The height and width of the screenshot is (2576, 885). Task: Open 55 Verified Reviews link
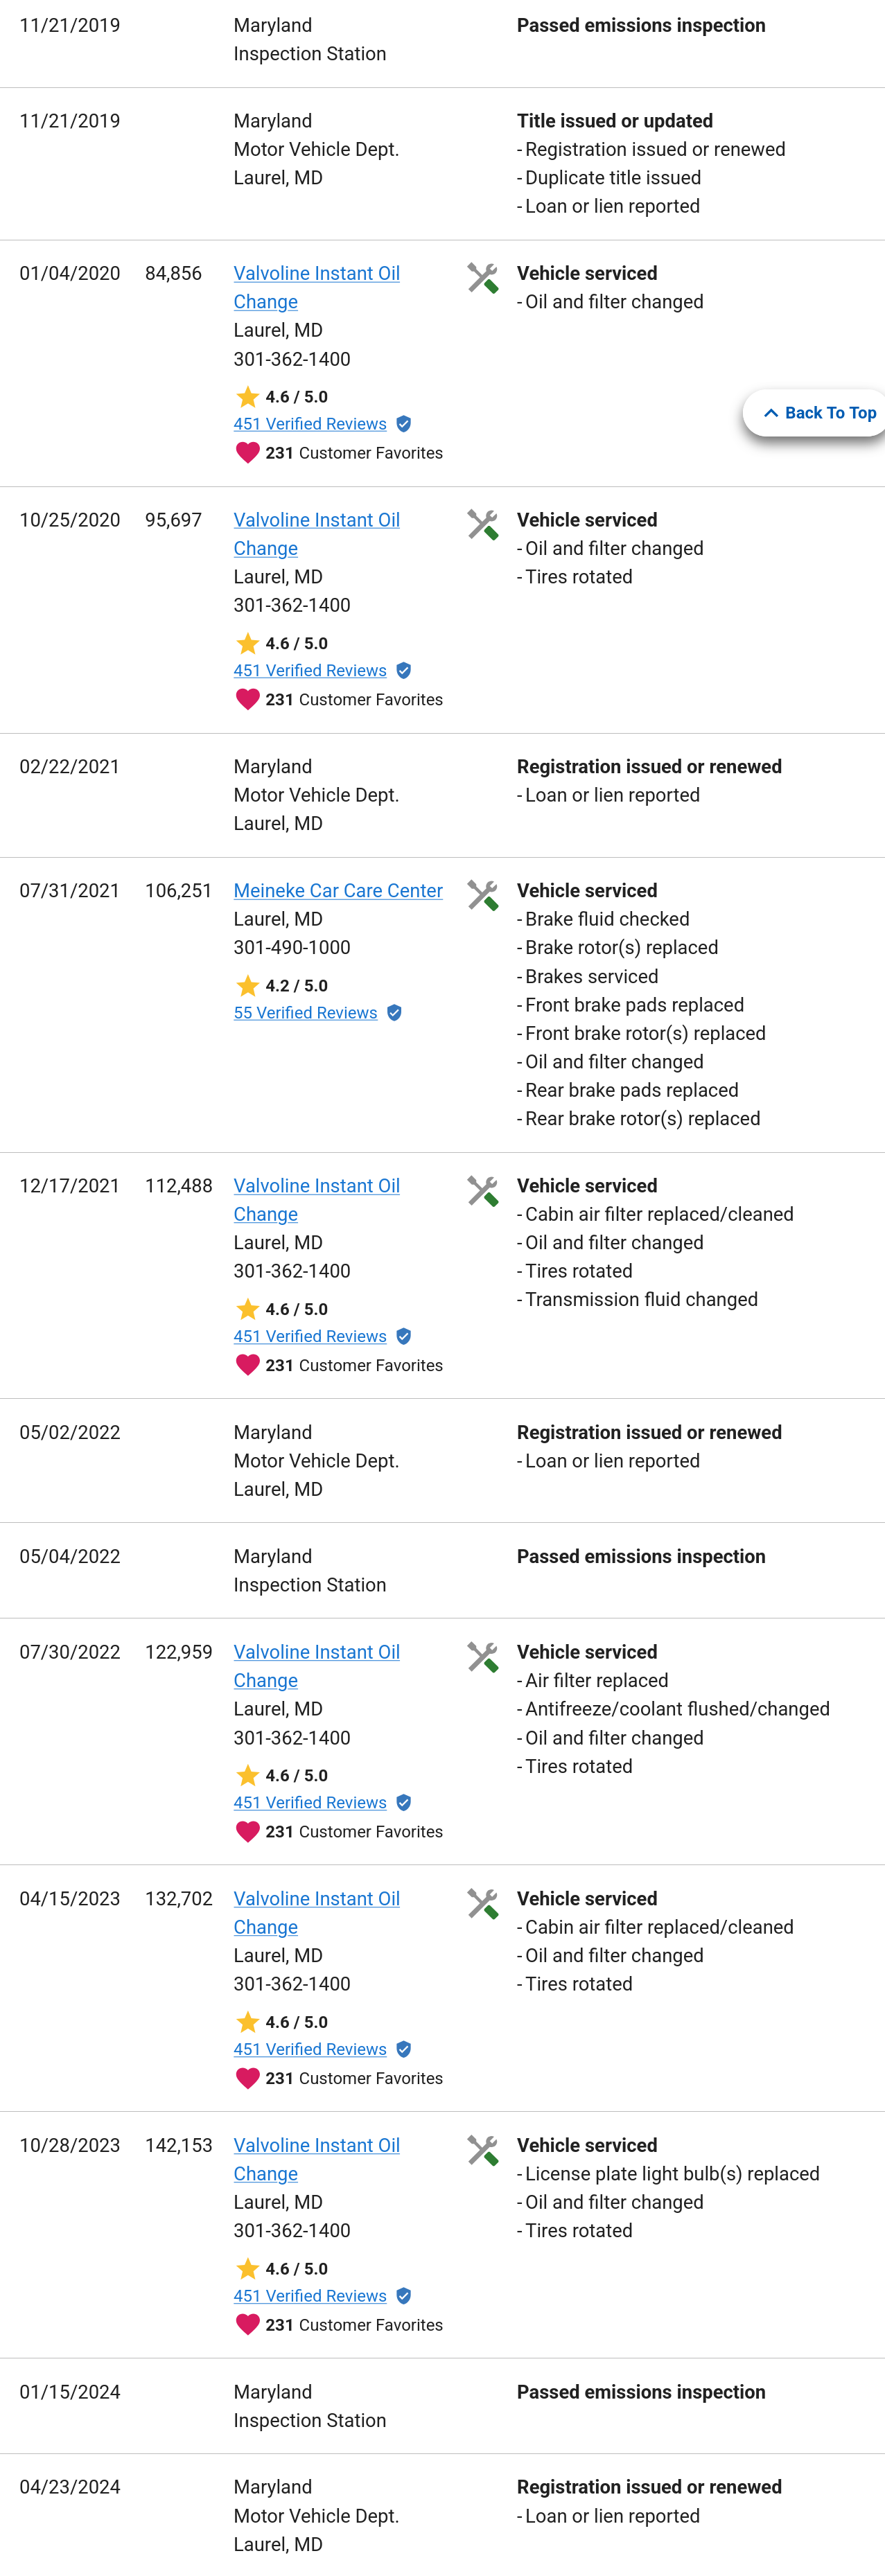(305, 1013)
